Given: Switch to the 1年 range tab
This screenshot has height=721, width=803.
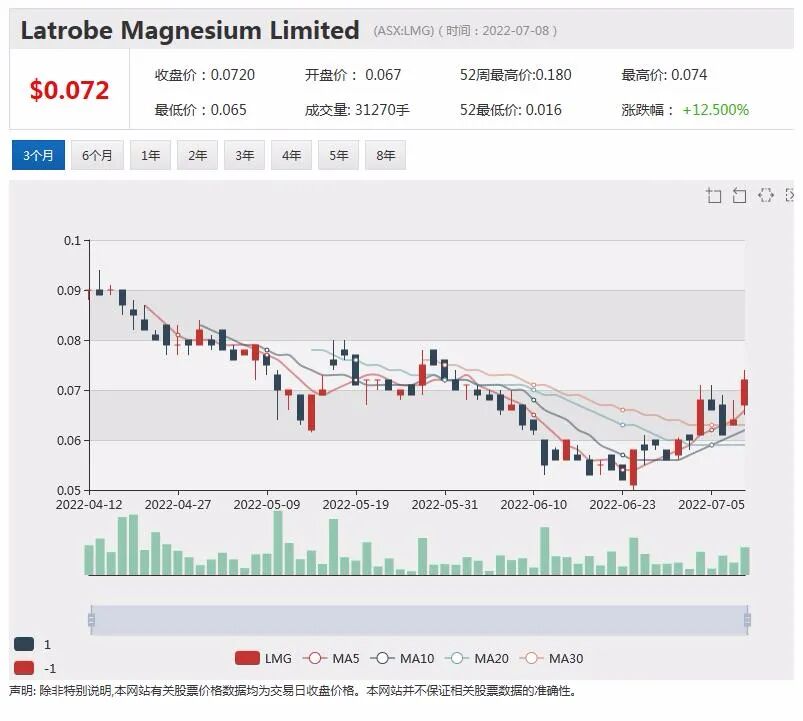Looking at the screenshot, I should coord(151,155).
